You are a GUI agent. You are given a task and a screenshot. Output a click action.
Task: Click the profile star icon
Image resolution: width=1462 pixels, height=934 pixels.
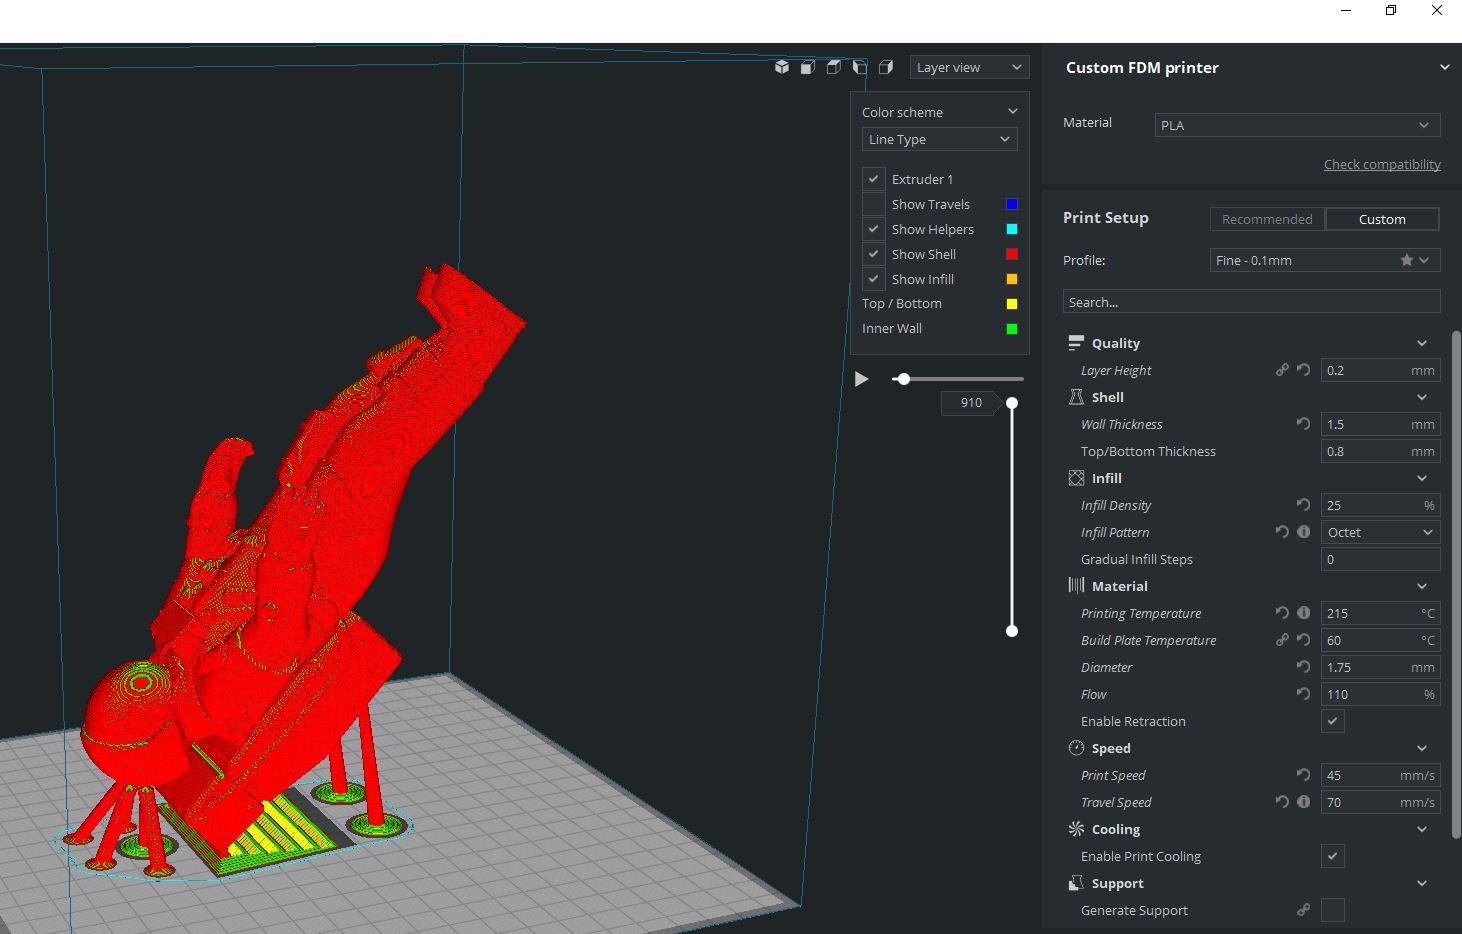coord(1407,260)
